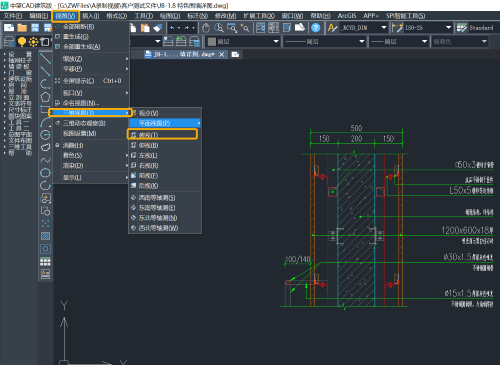Toggle the layer on/off light bulb
Viewport: 500px width, 365px height.
(x=22, y=42)
